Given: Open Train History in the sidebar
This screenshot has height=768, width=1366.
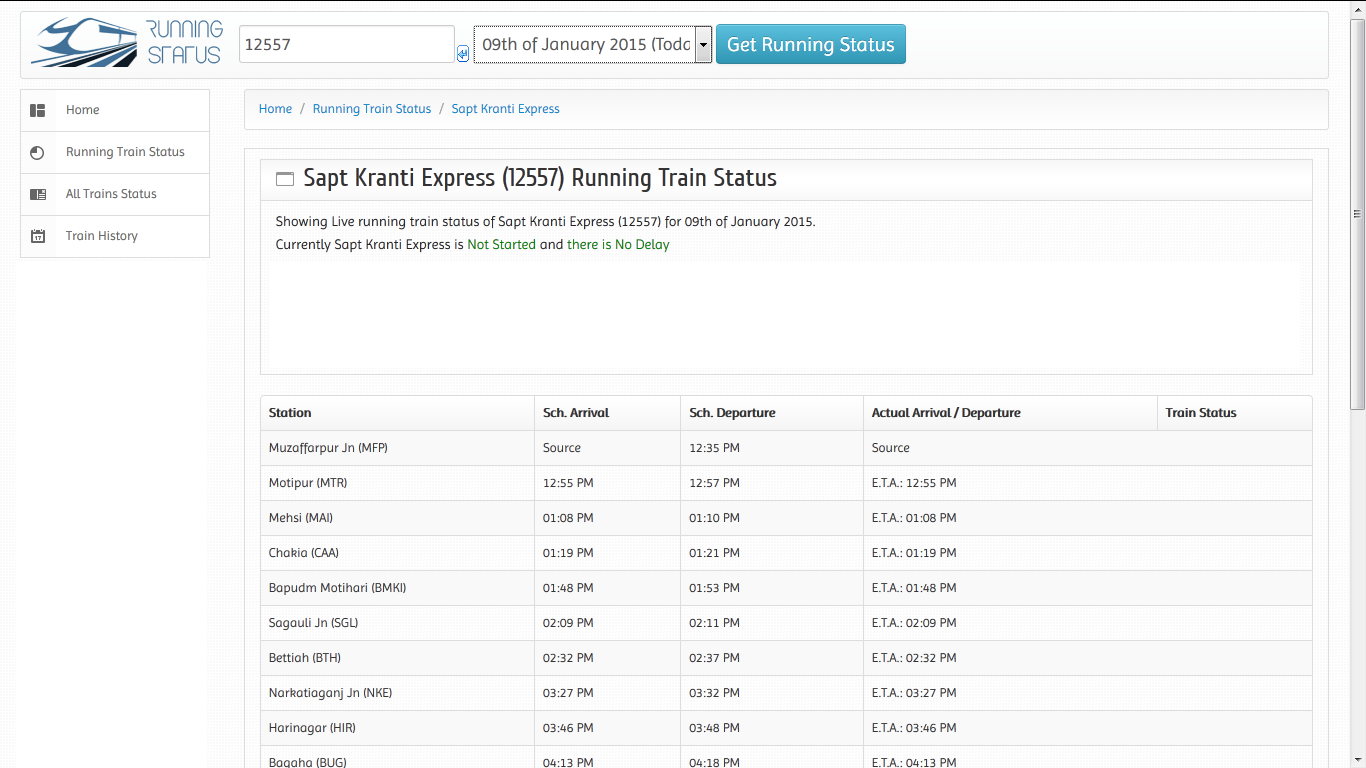Looking at the screenshot, I should [115, 236].
